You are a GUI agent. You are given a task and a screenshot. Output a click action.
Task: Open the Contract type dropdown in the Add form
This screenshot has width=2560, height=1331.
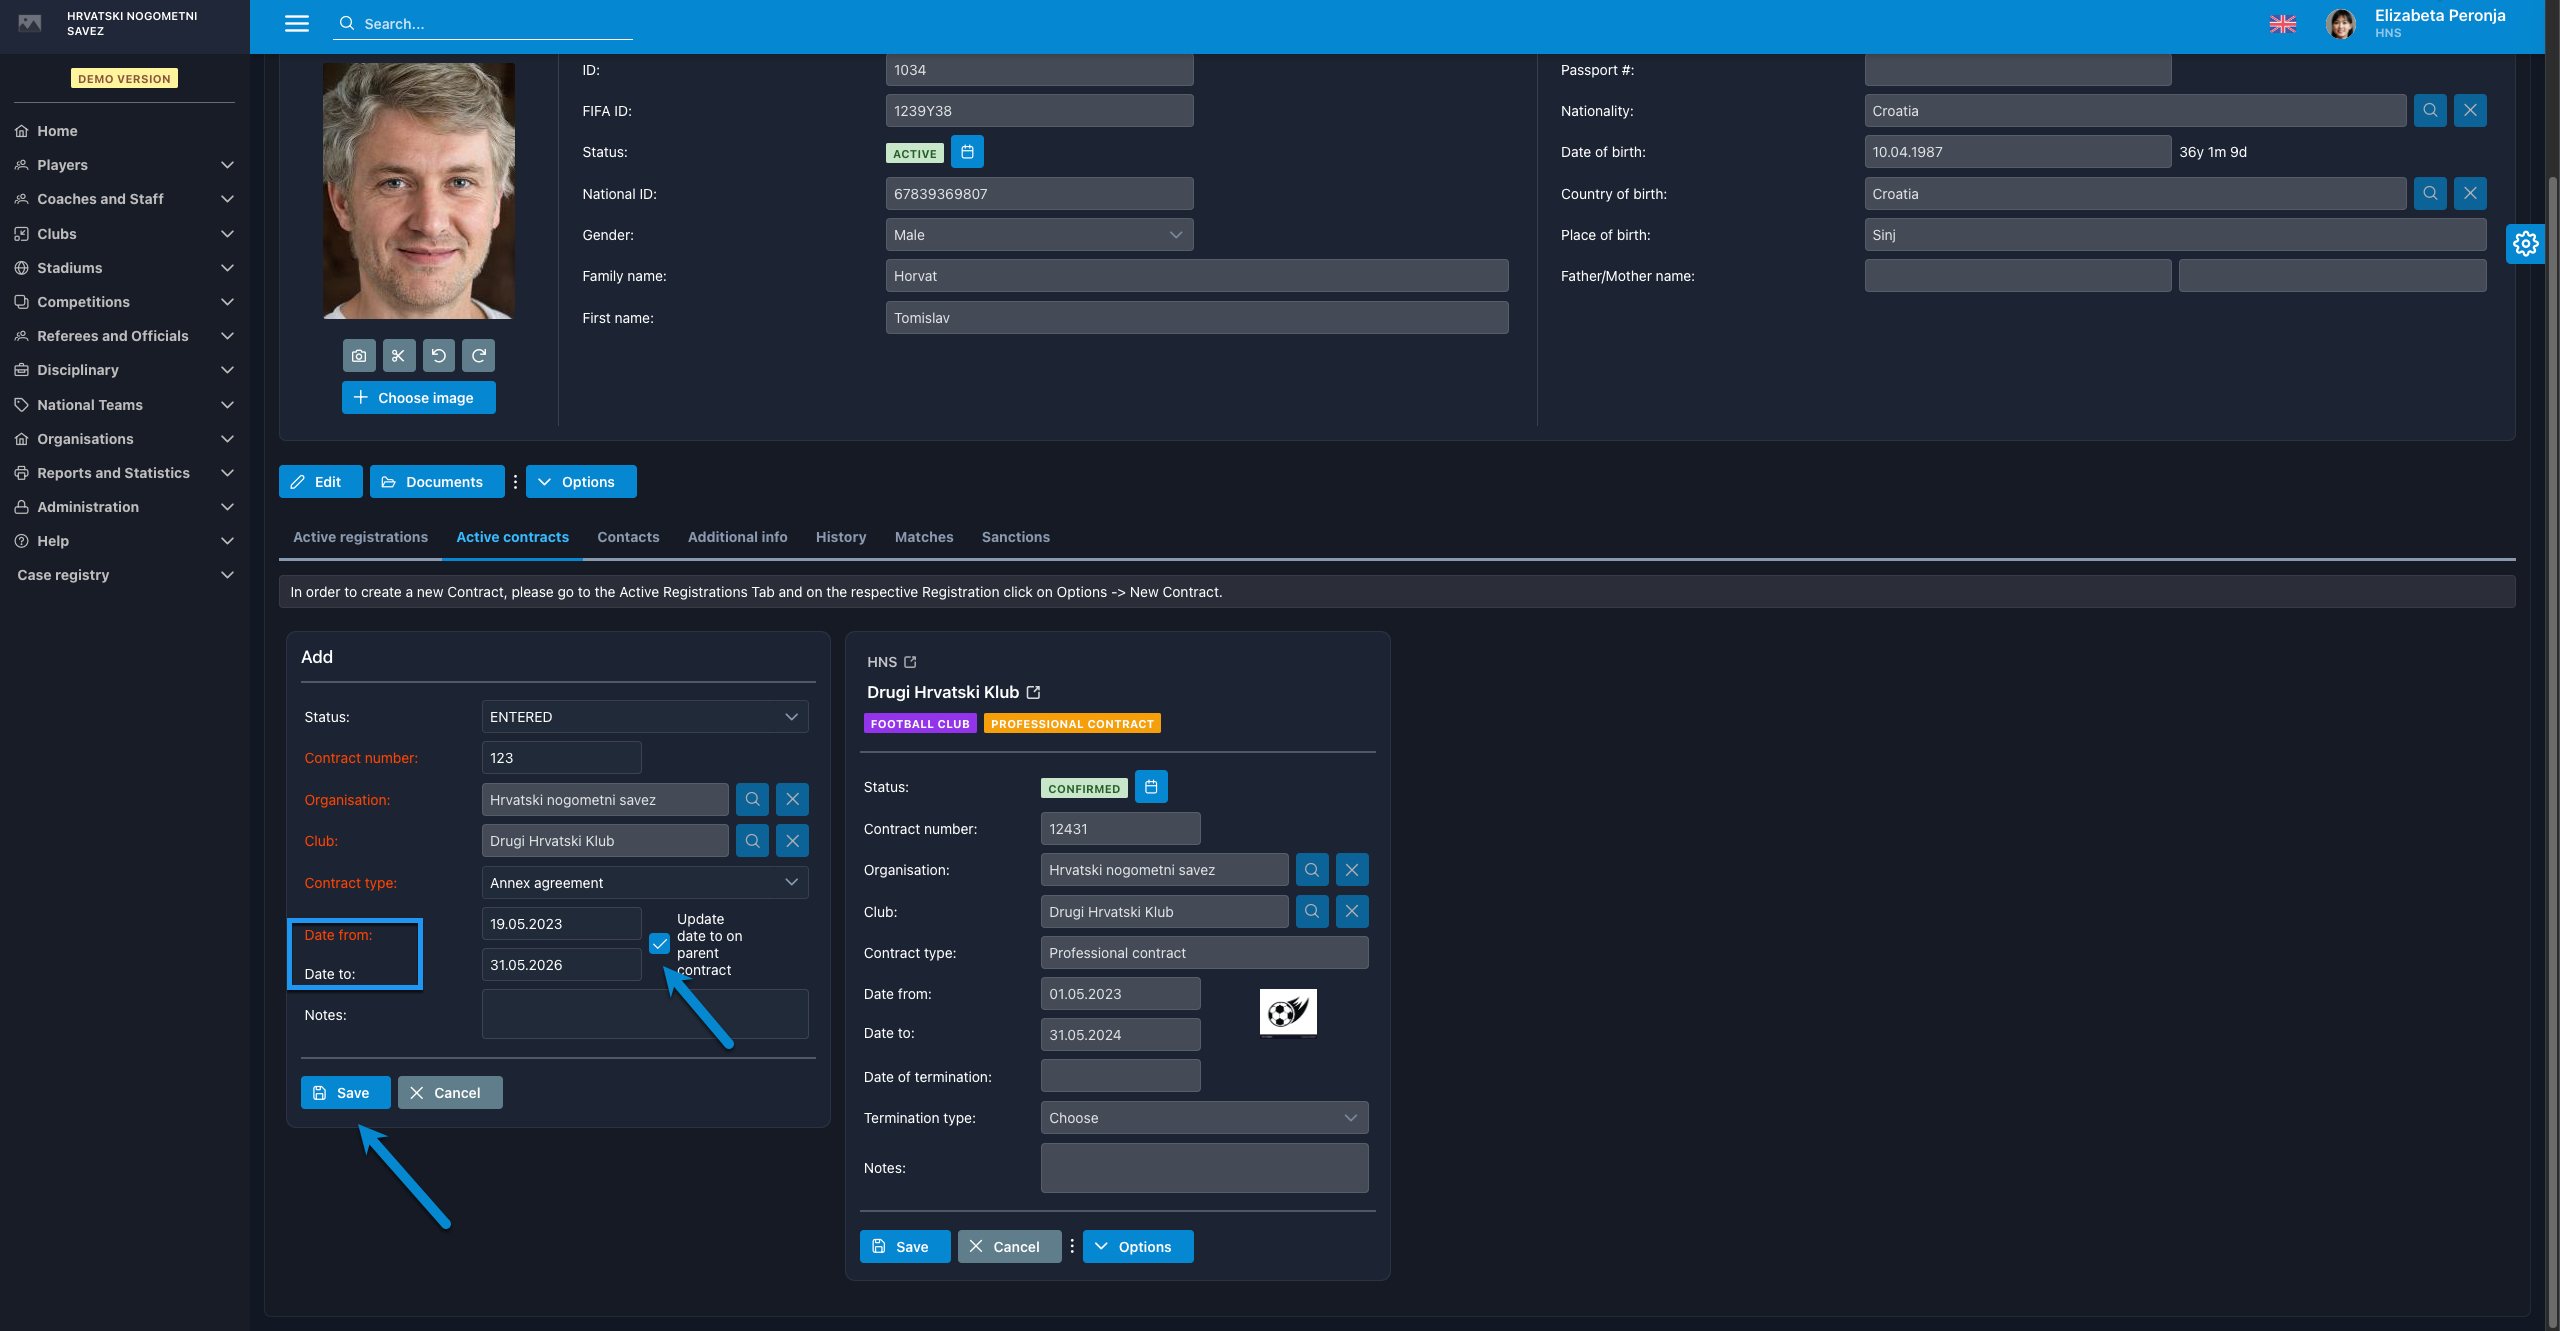(645, 883)
